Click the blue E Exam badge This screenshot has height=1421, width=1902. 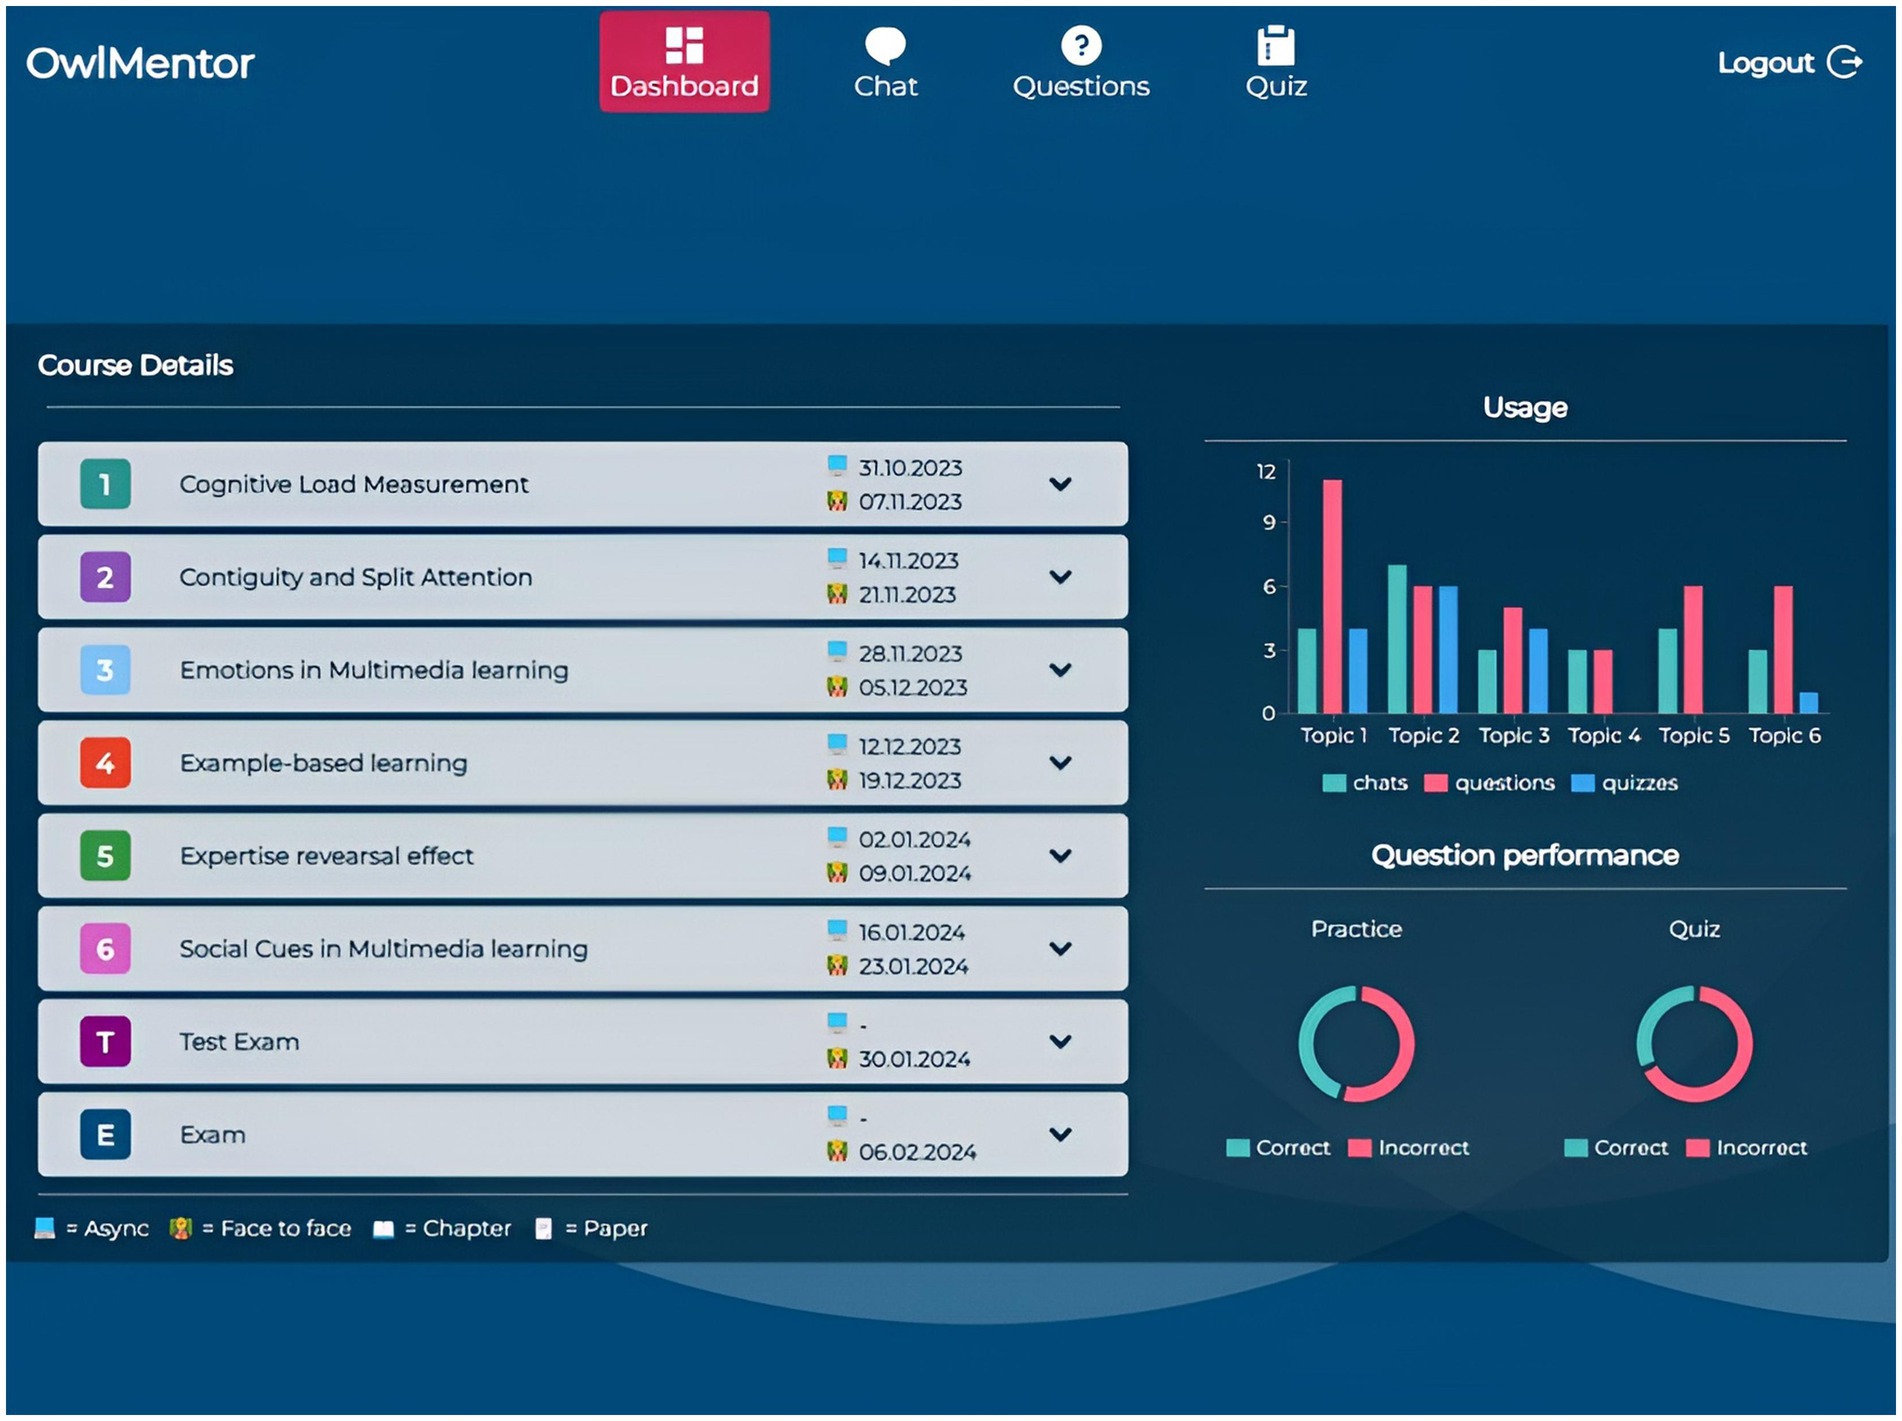pos(105,1134)
